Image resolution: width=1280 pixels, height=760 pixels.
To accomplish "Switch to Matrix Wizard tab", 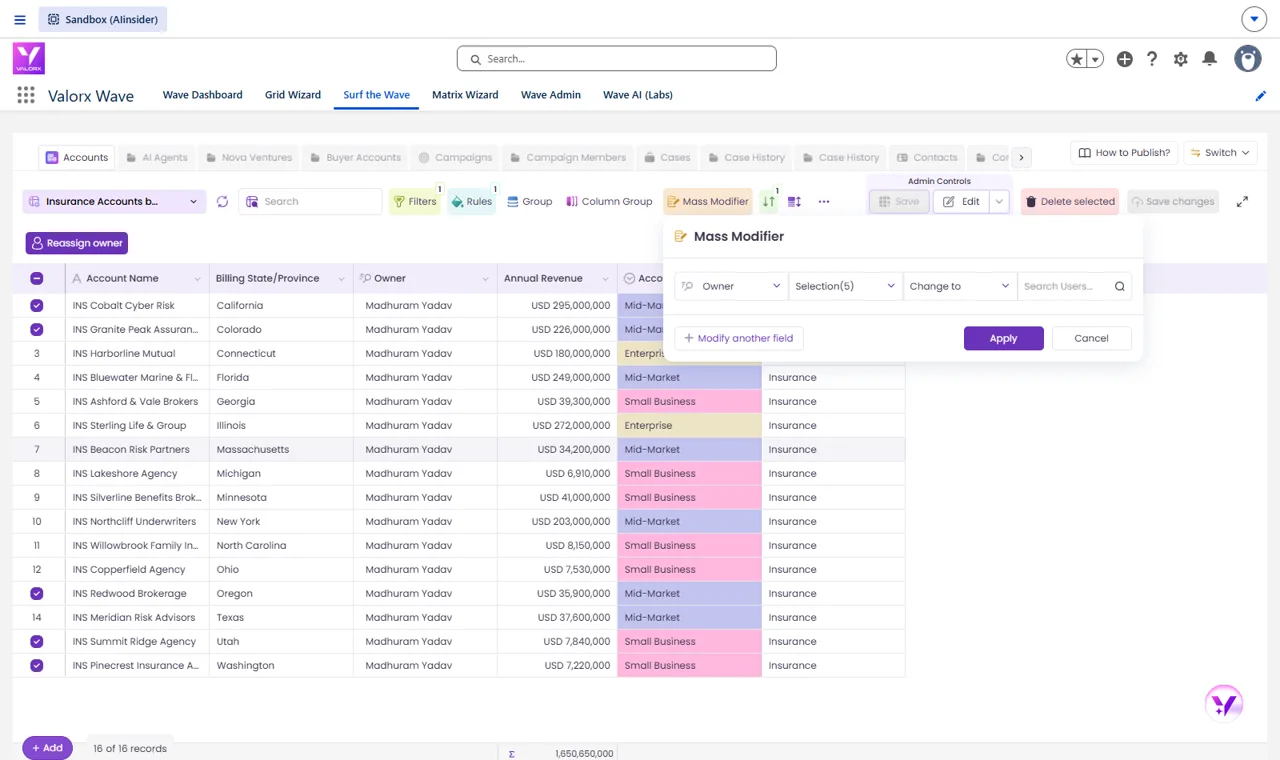I will (x=465, y=95).
